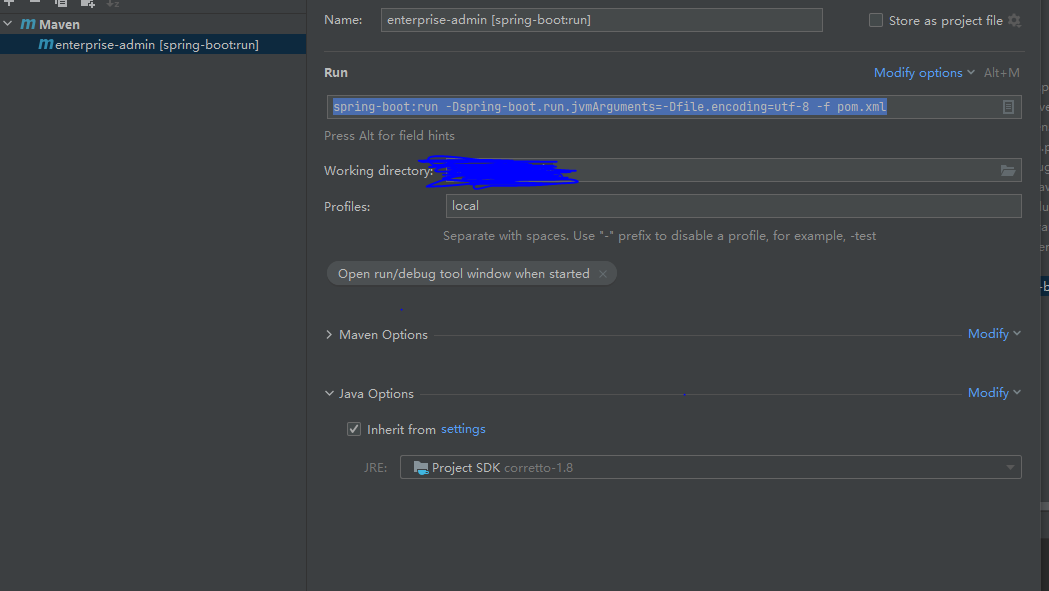The width and height of the screenshot is (1049, 591).
Task: Remove the selected configuration
Action: pos(34,4)
